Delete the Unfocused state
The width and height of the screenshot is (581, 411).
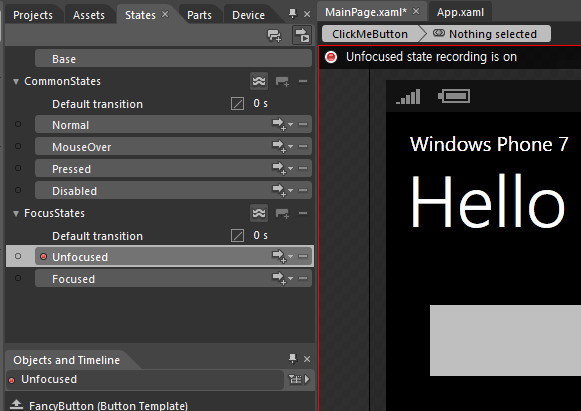click(303, 256)
